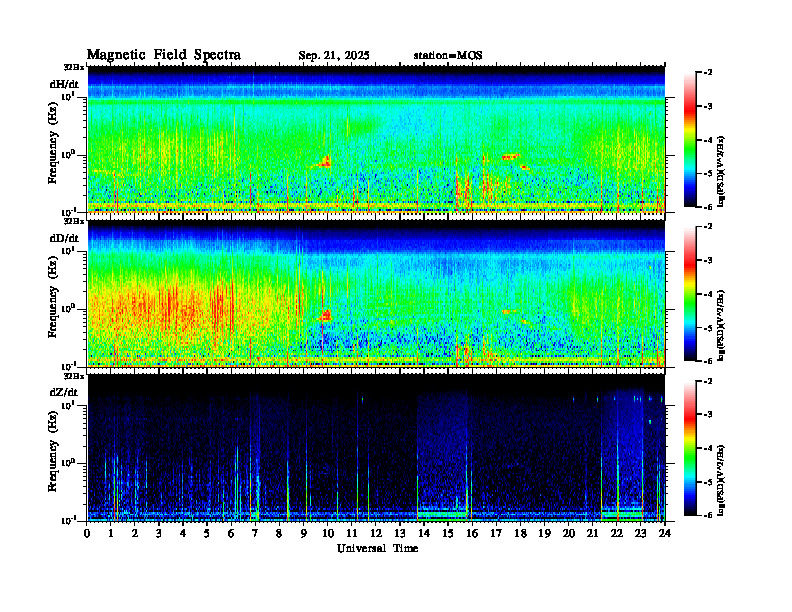Click "-4" tick on dH/dt color bar
The image size is (792, 612).
pos(708,140)
